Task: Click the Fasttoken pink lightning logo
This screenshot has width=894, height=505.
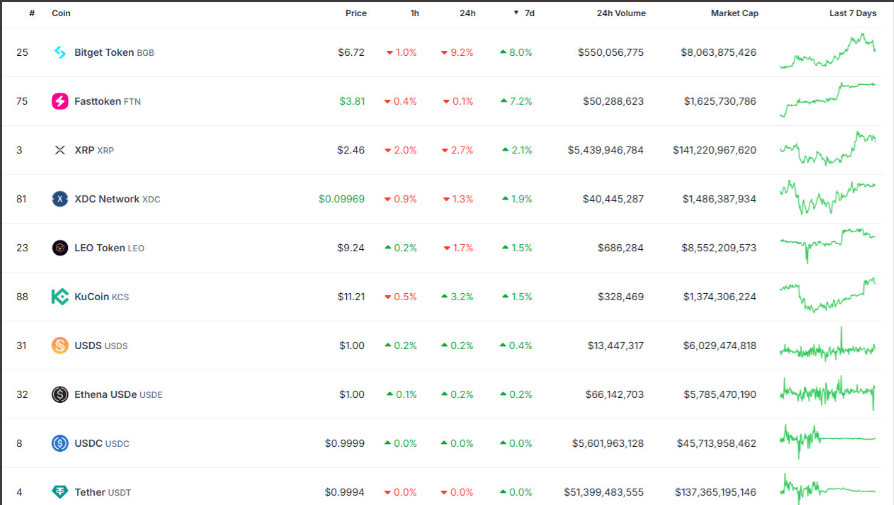Action: [60, 101]
